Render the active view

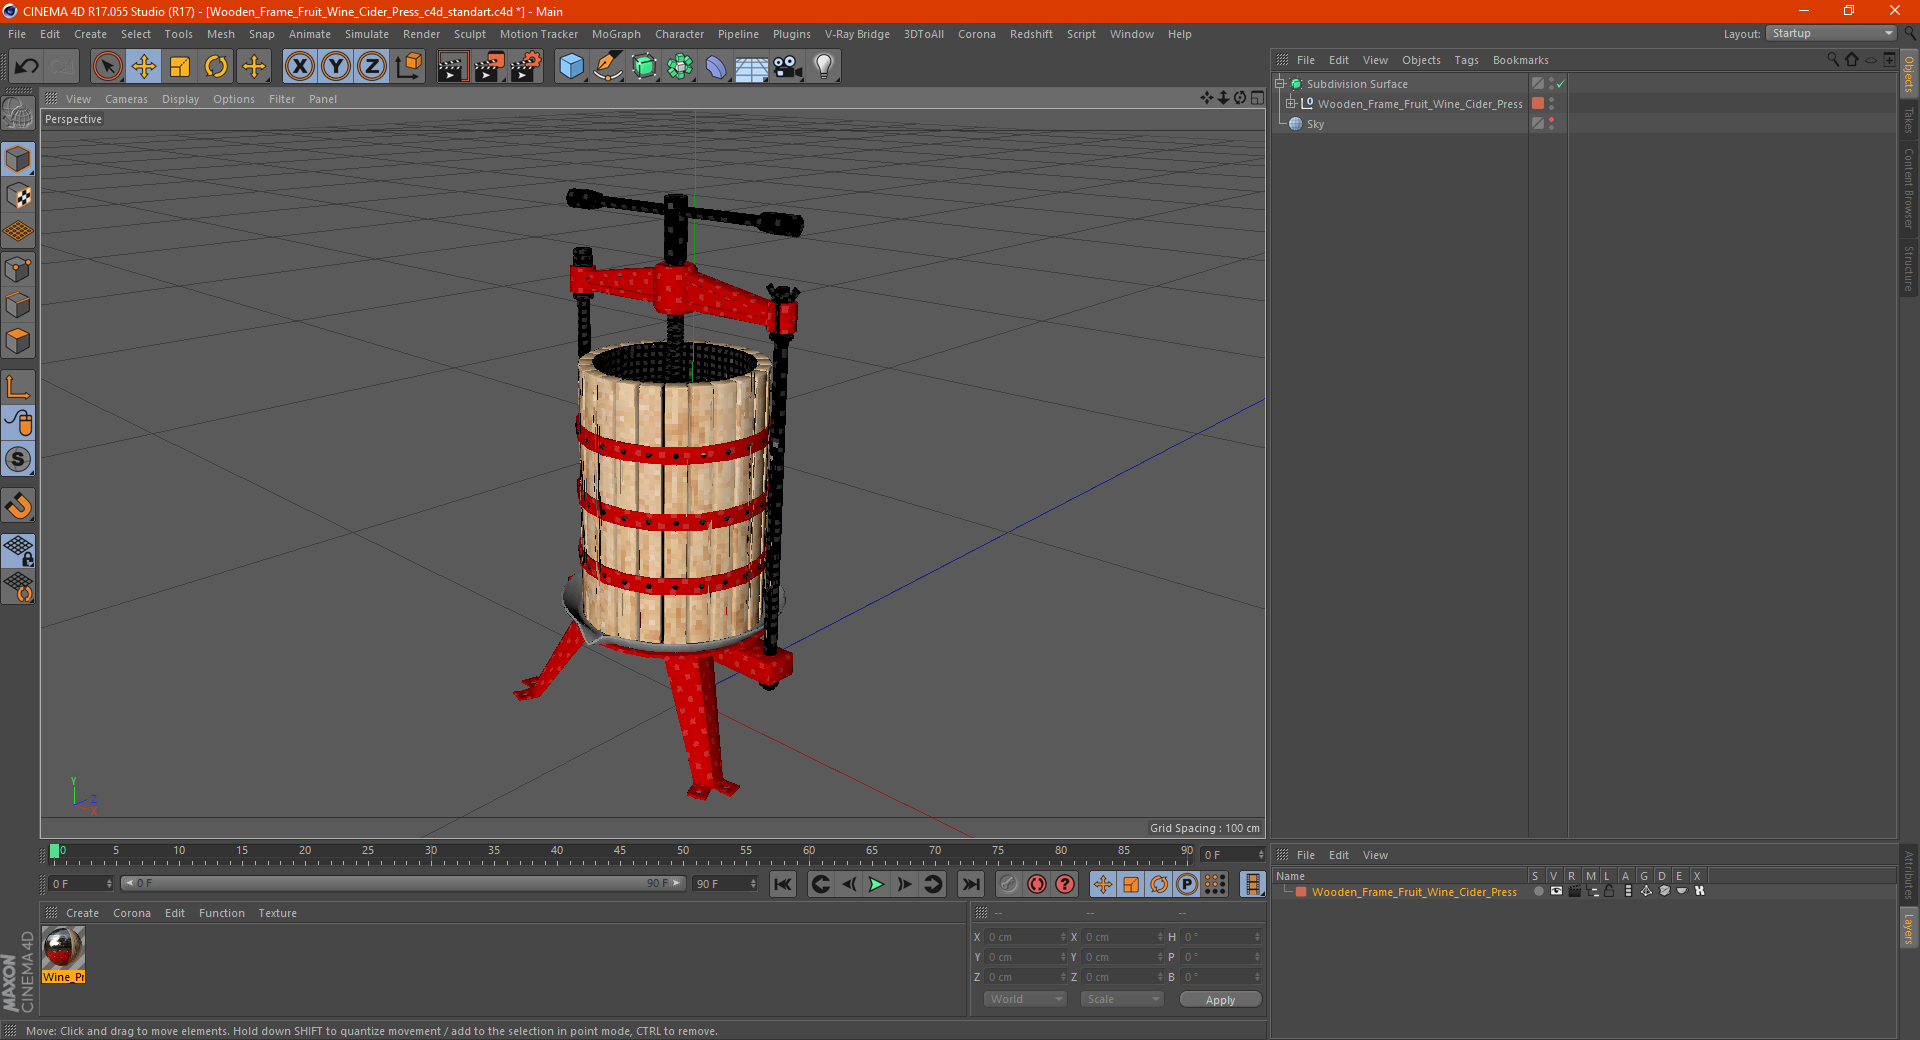452,67
